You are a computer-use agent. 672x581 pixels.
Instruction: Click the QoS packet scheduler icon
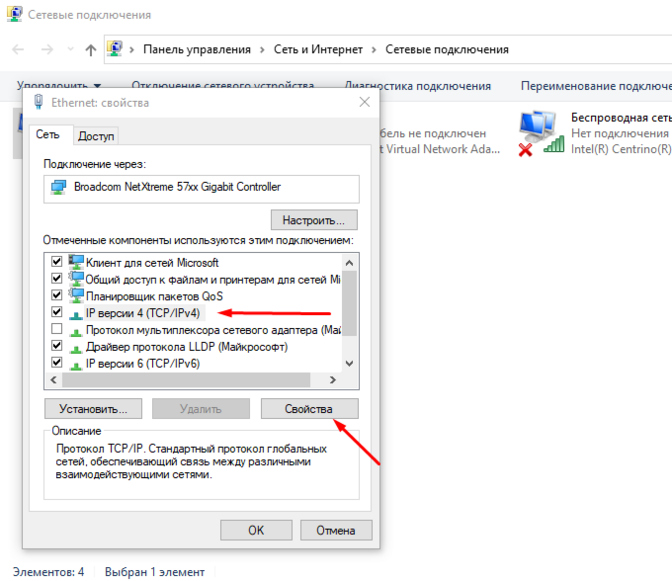(x=77, y=296)
